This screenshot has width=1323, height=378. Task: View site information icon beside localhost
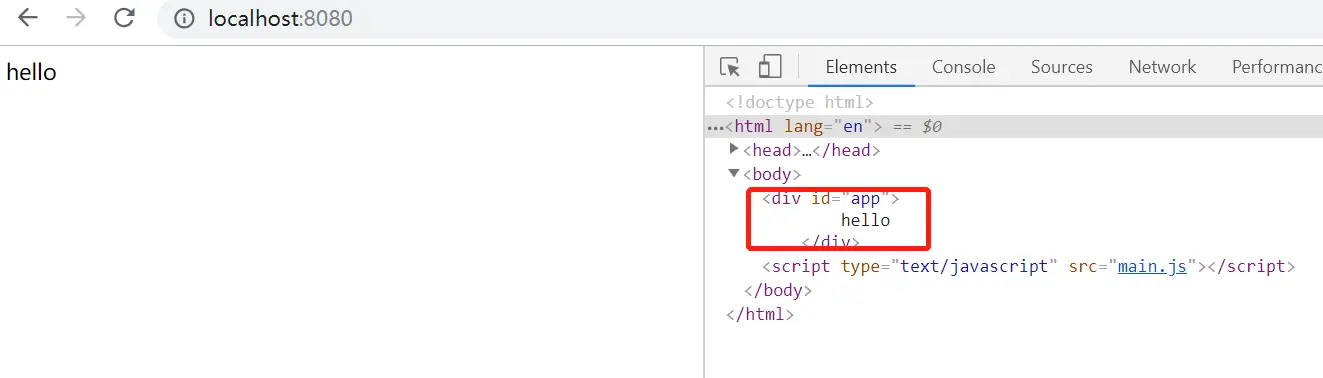(x=183, y=18)
